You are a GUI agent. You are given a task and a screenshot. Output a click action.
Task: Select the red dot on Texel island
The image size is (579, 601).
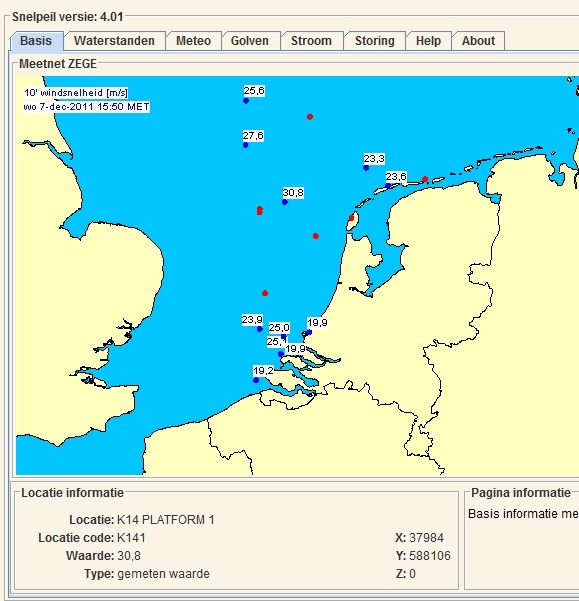pos(351,218)
